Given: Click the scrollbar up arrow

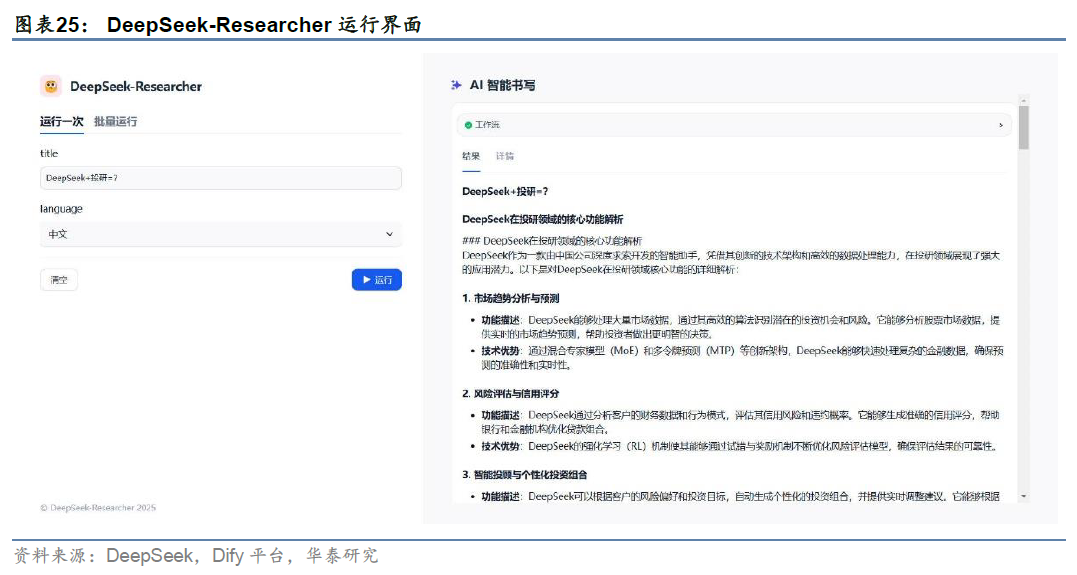Looking at the screenshot, I should pos(1024,100).
